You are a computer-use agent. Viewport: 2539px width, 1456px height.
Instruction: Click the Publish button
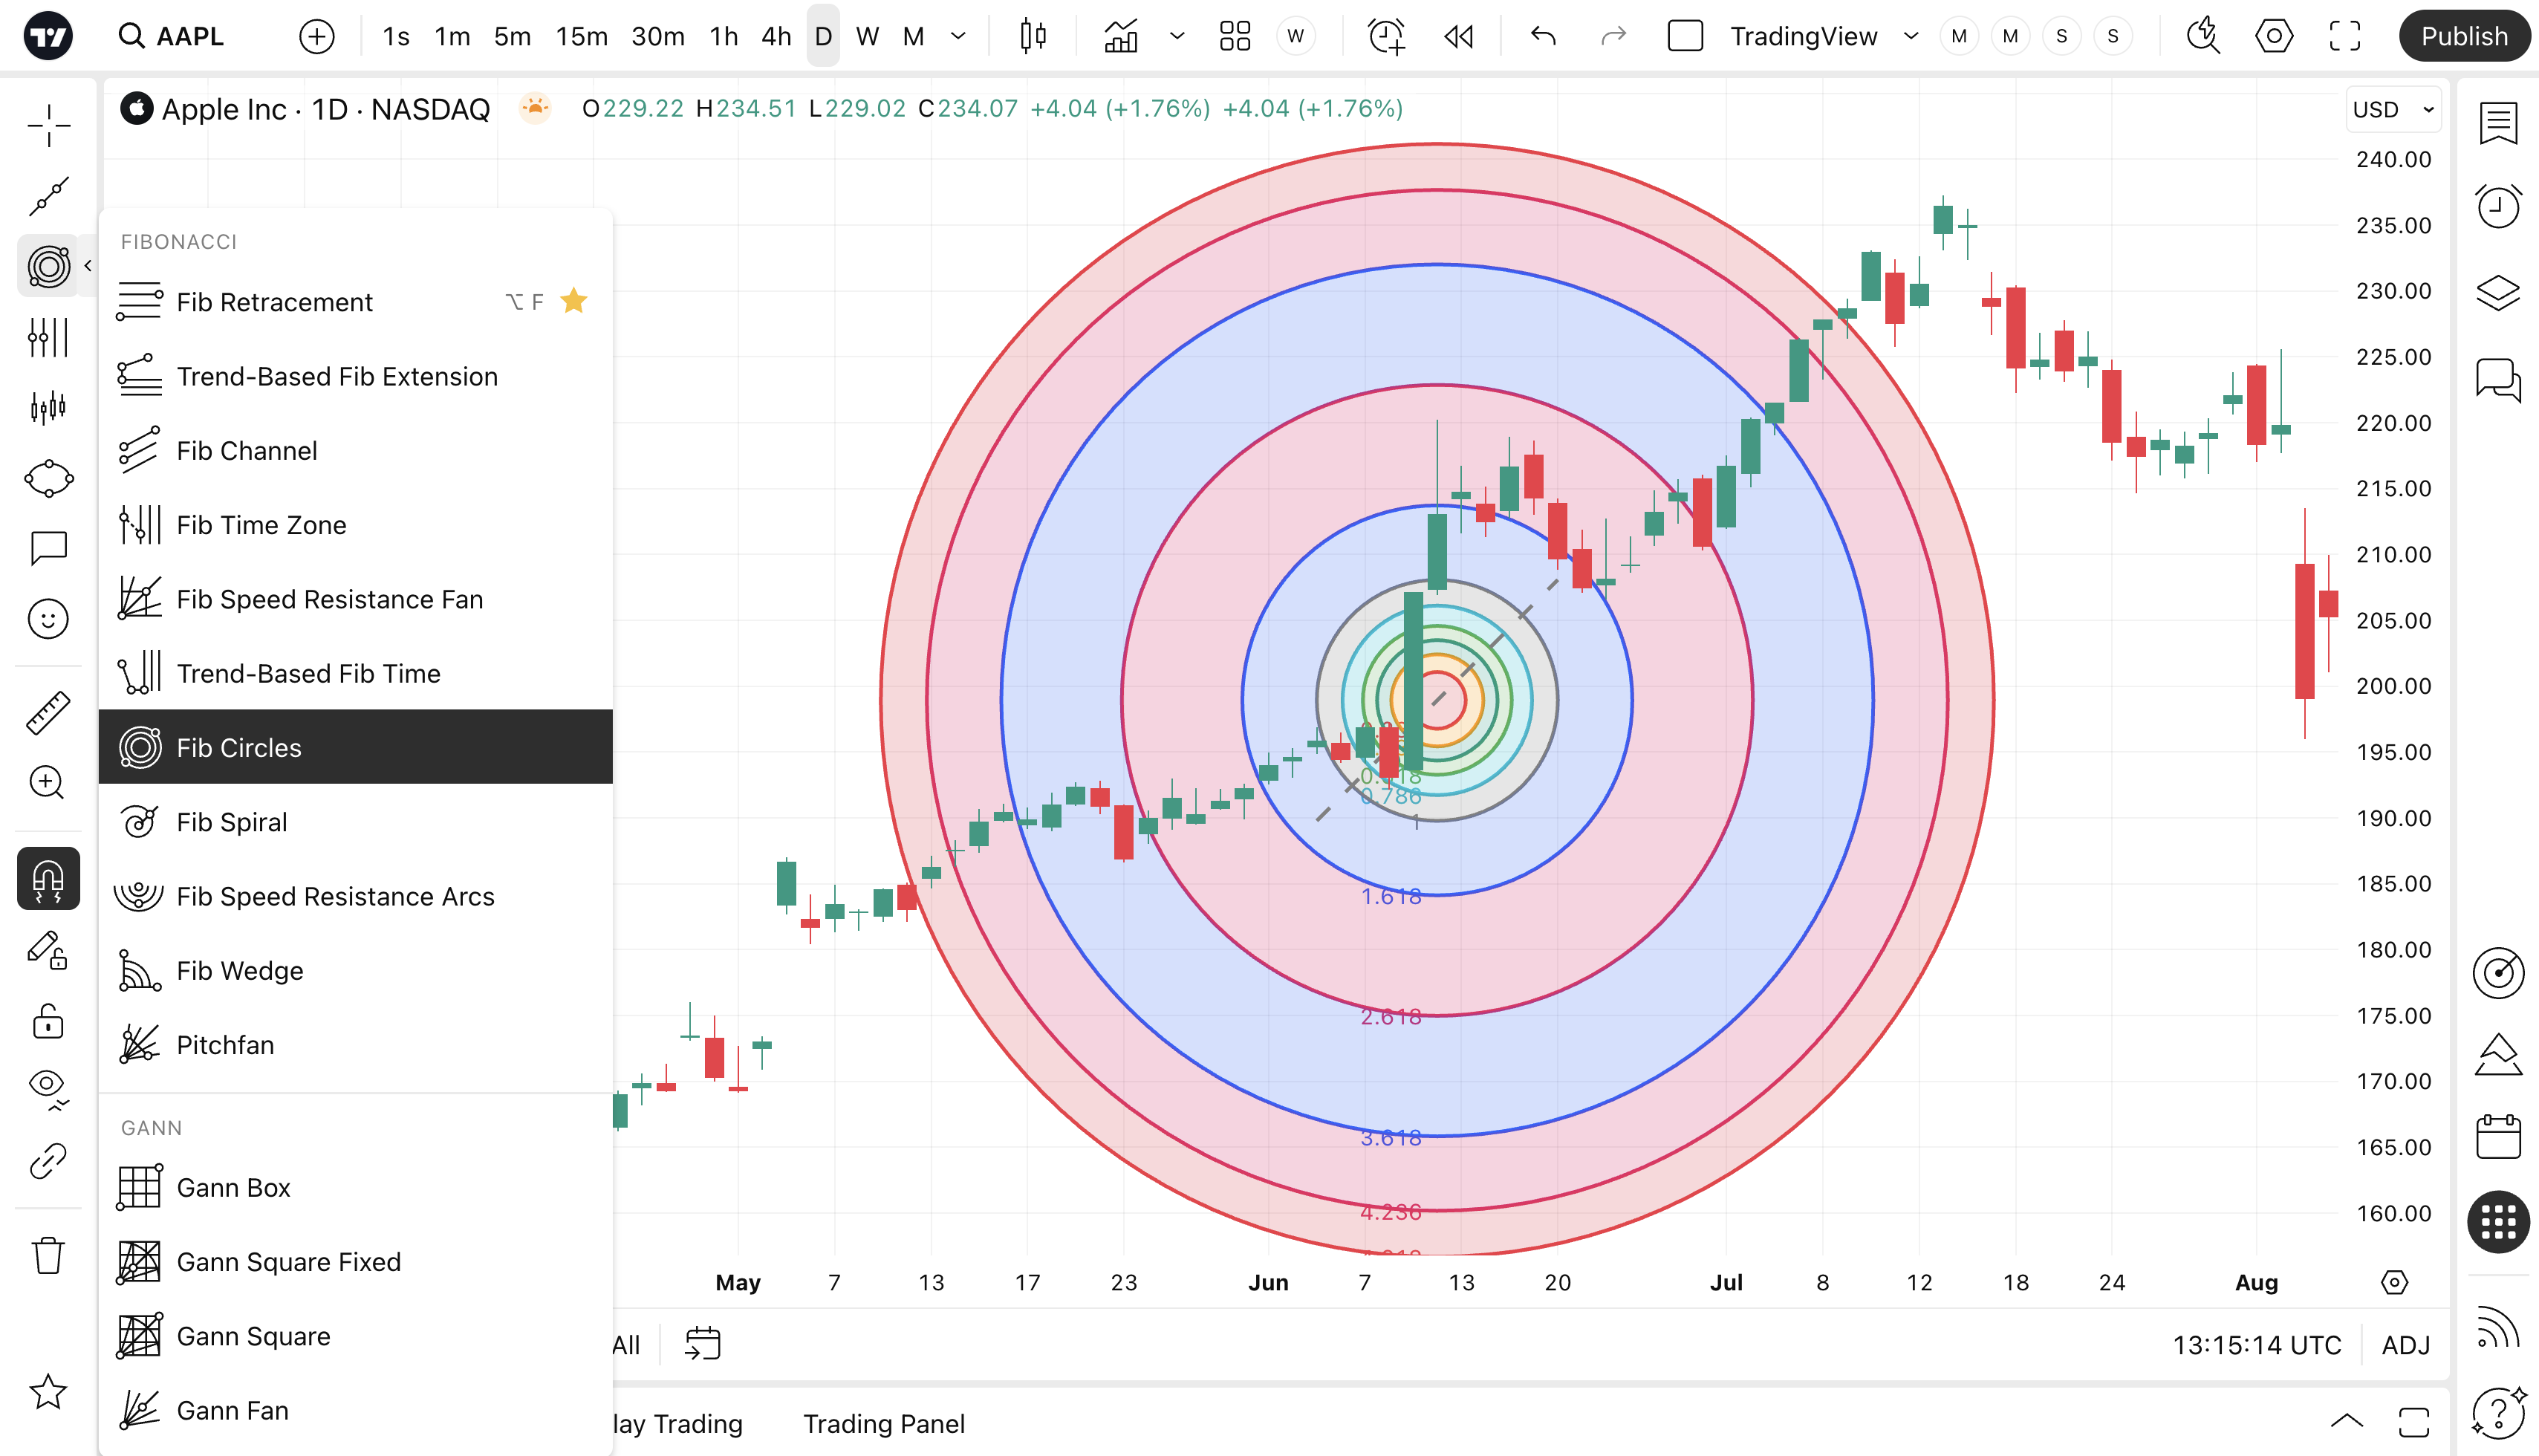point(2463,37)
